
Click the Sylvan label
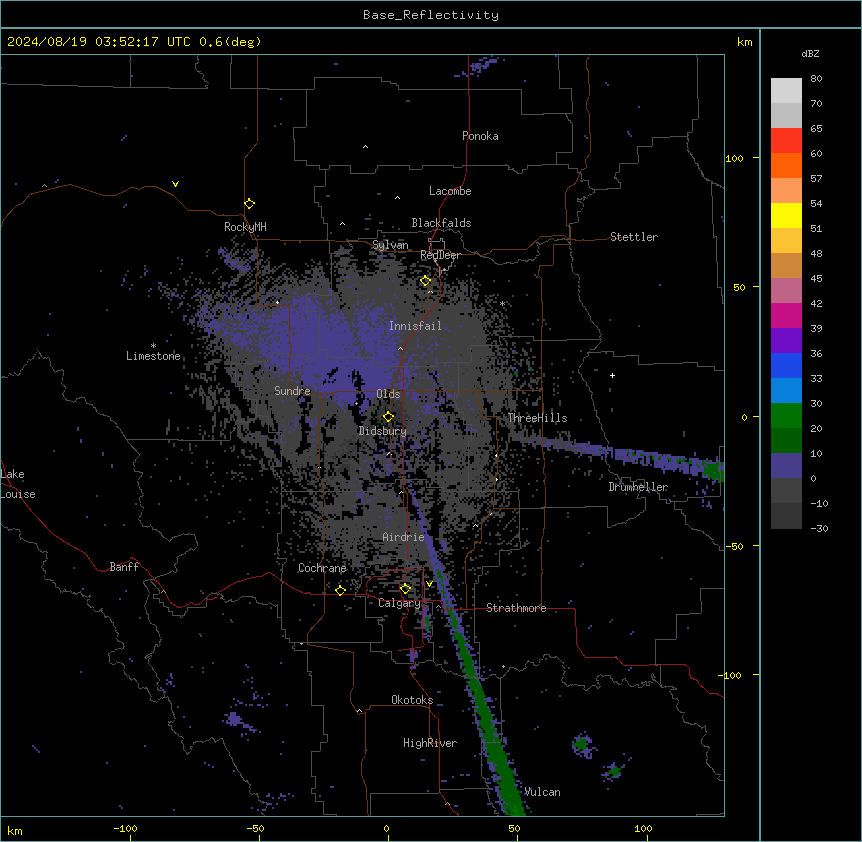coord(390,245)
